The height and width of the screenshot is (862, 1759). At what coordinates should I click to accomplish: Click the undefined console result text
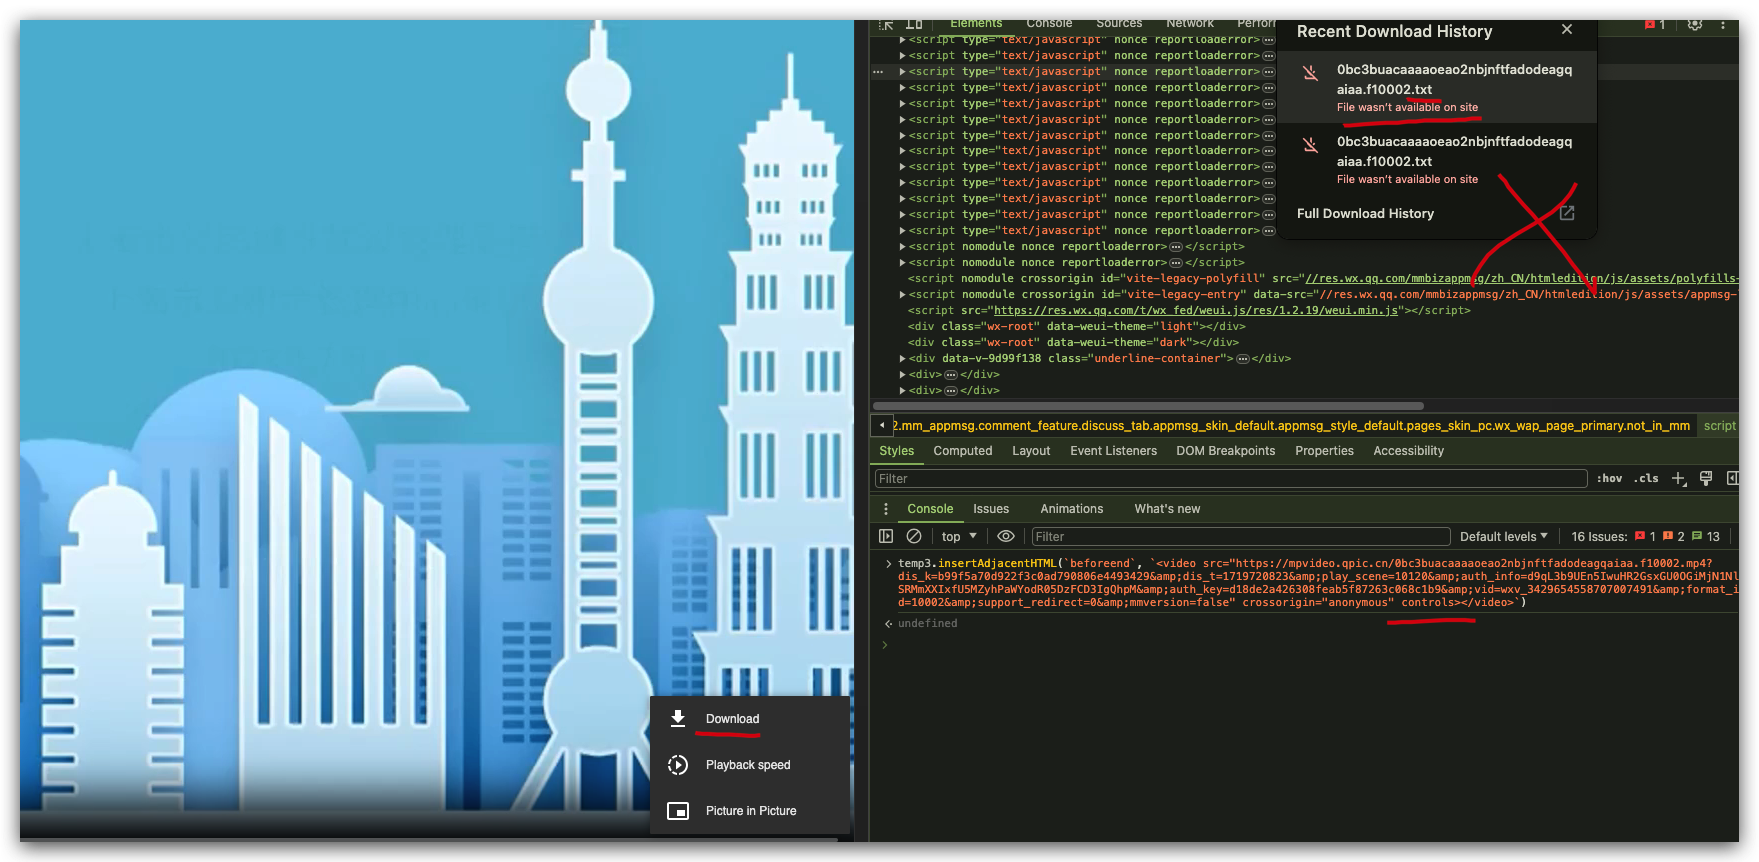point(927,624)
